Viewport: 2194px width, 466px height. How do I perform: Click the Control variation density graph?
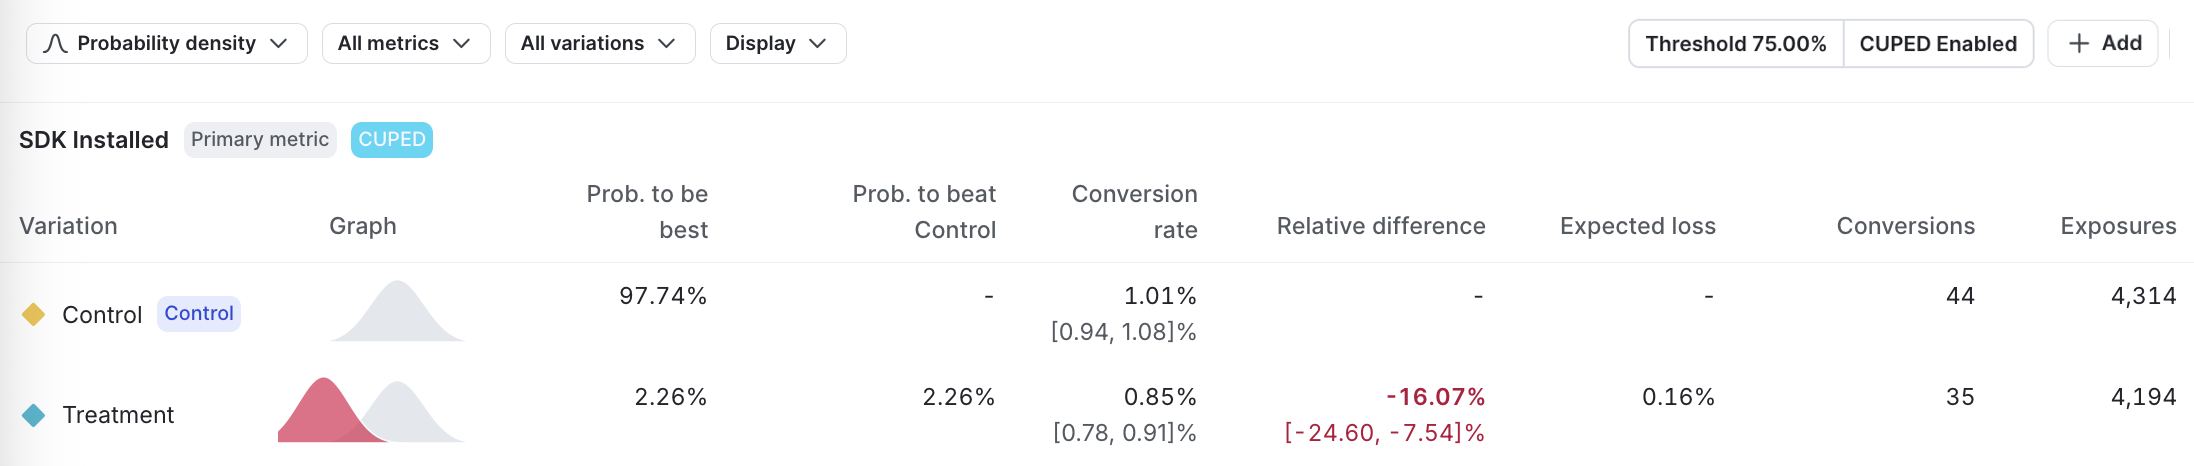coord(398,313)
